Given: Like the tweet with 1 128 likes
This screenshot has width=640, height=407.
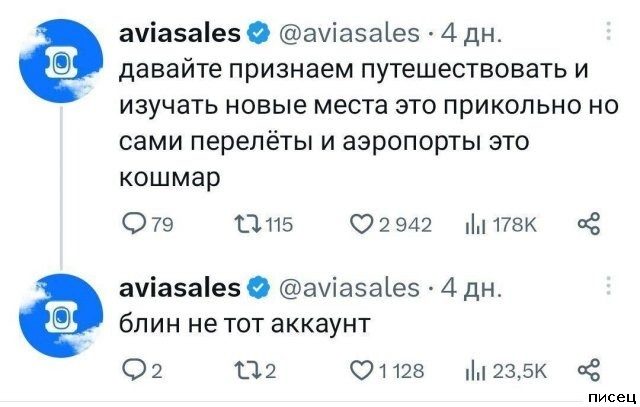Looking at the screenshot, I should [359, 373].
